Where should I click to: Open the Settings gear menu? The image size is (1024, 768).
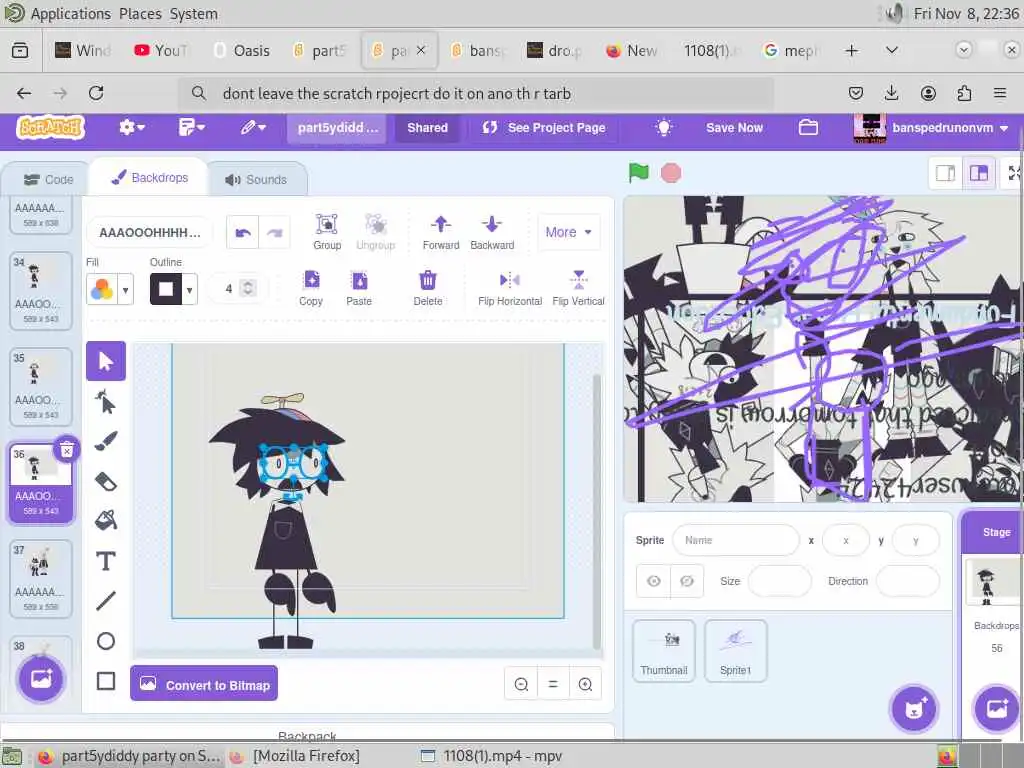[x=131, y=128]
